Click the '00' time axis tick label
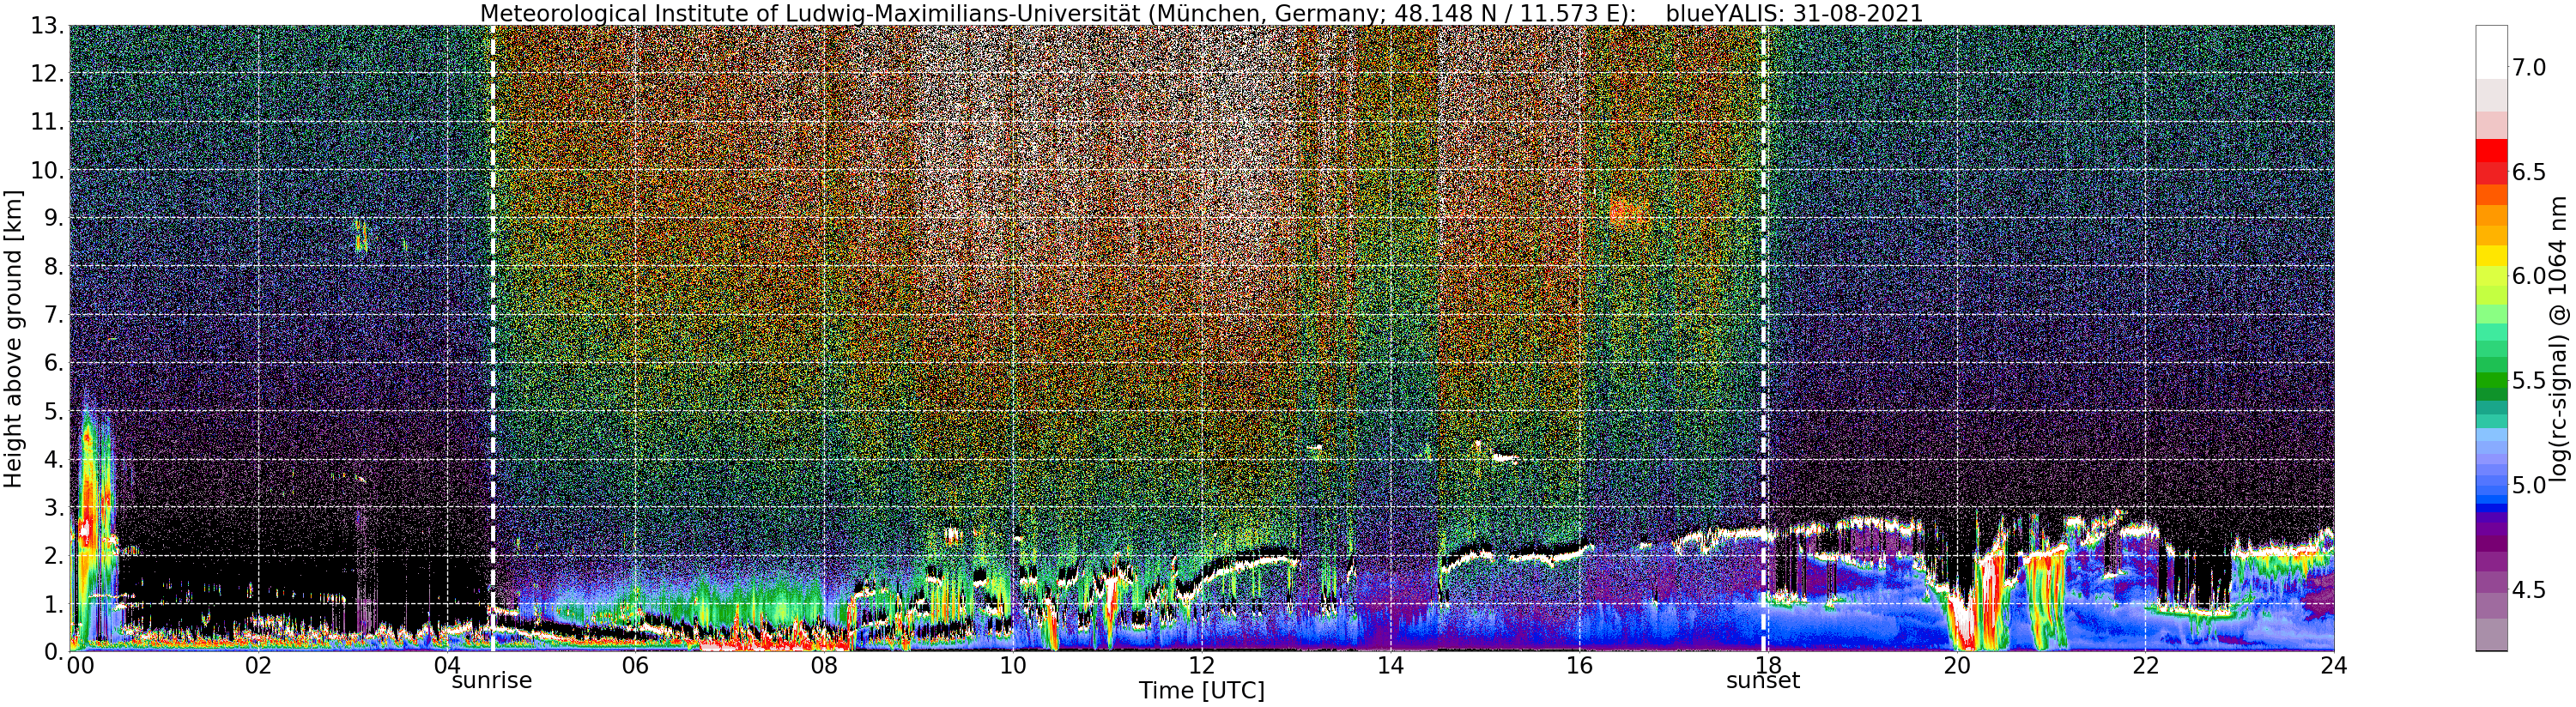The height and width of the screenshot is (707, 2576). [81, 666]
